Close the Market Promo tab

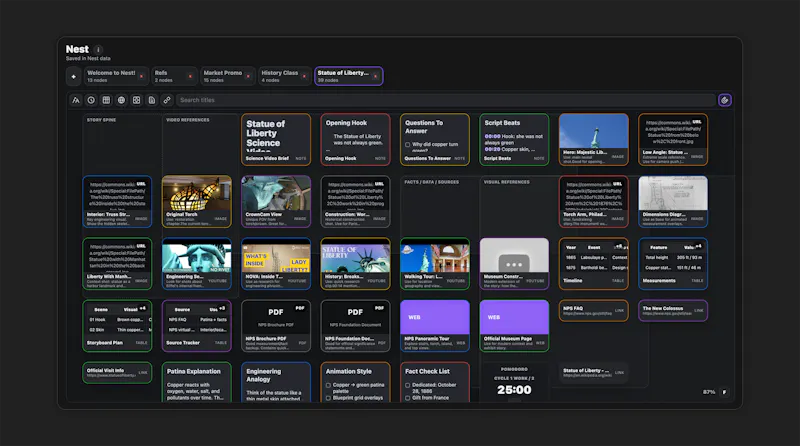click(248, 77)
